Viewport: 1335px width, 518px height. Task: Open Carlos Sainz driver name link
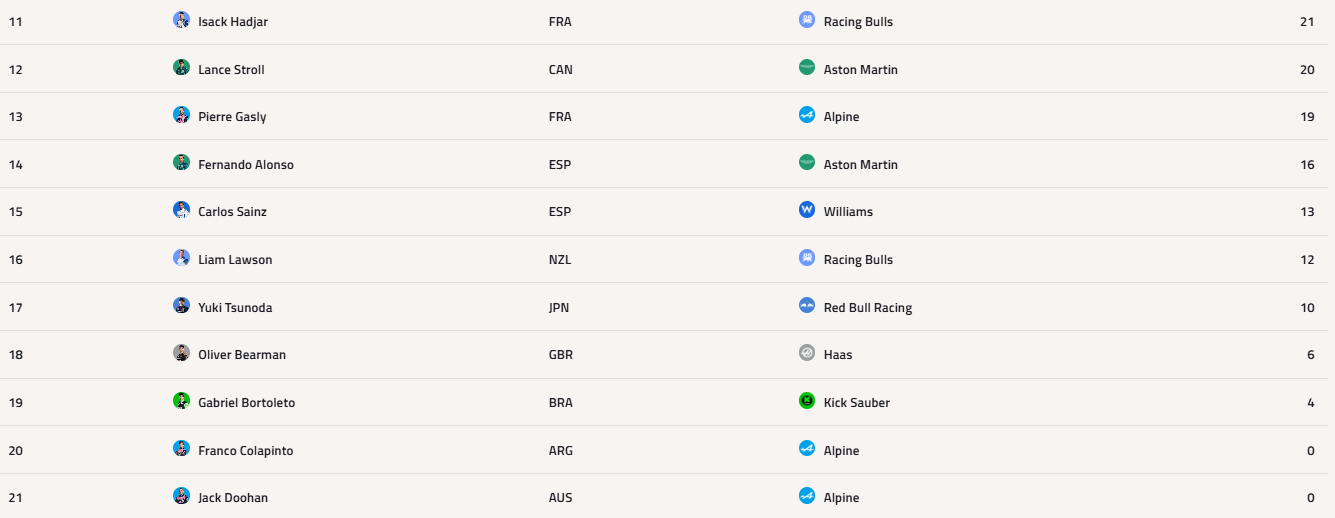point(232,212)
